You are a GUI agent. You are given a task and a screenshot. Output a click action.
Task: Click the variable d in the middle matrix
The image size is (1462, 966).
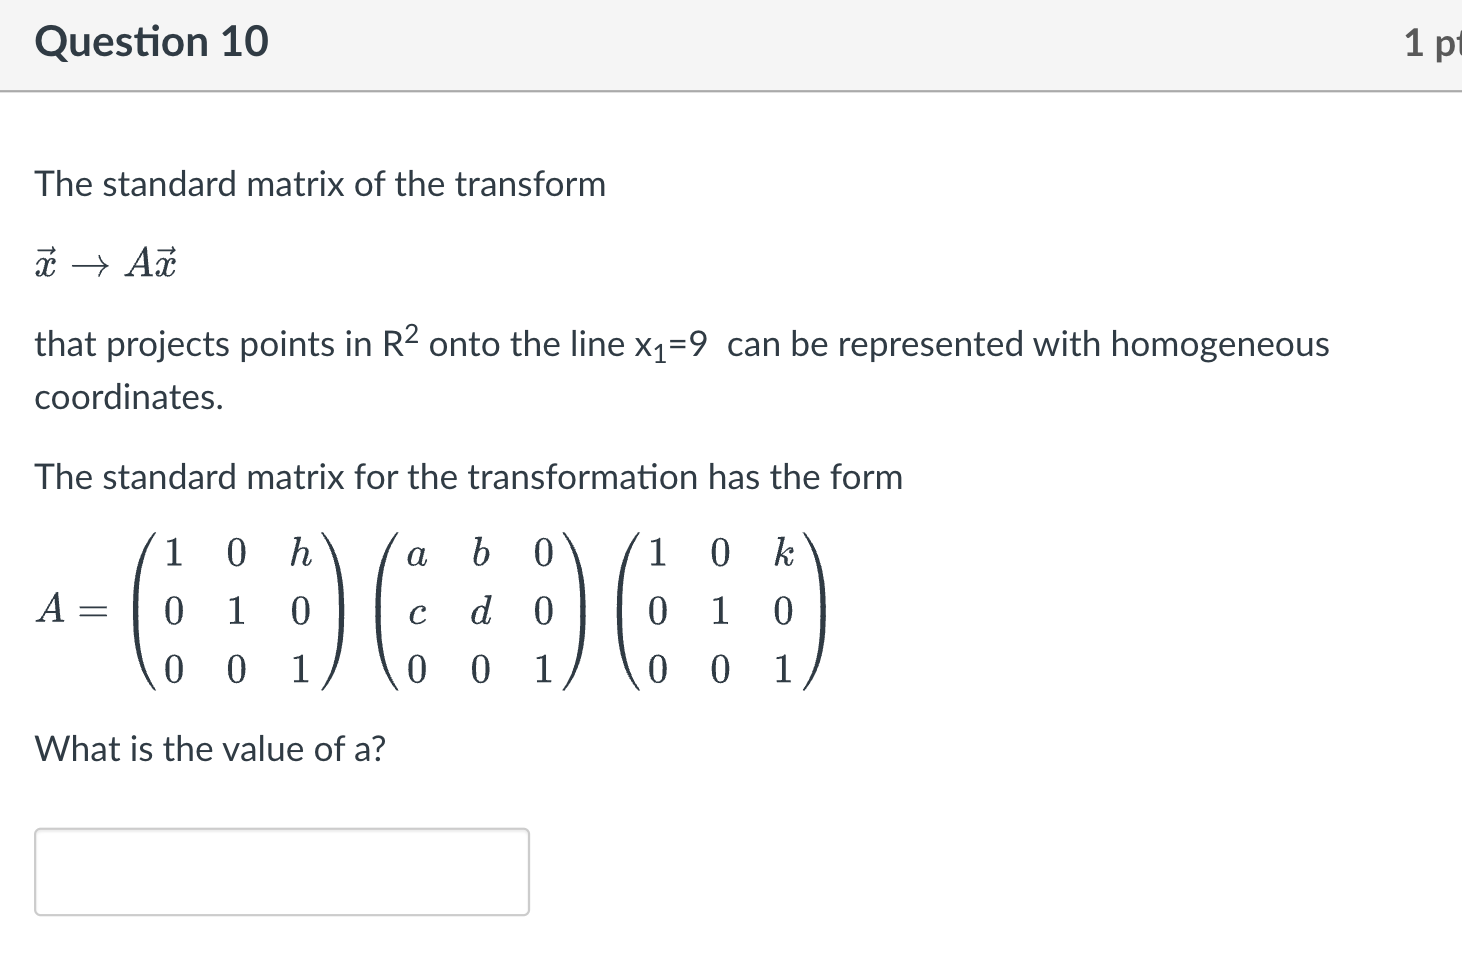click(480, 613)
